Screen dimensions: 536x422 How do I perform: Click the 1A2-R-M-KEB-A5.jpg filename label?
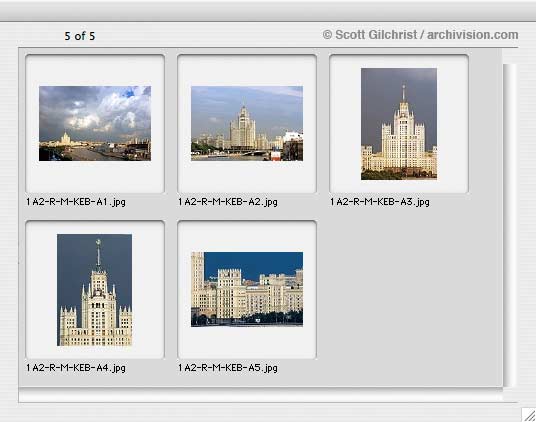point(228,368)
